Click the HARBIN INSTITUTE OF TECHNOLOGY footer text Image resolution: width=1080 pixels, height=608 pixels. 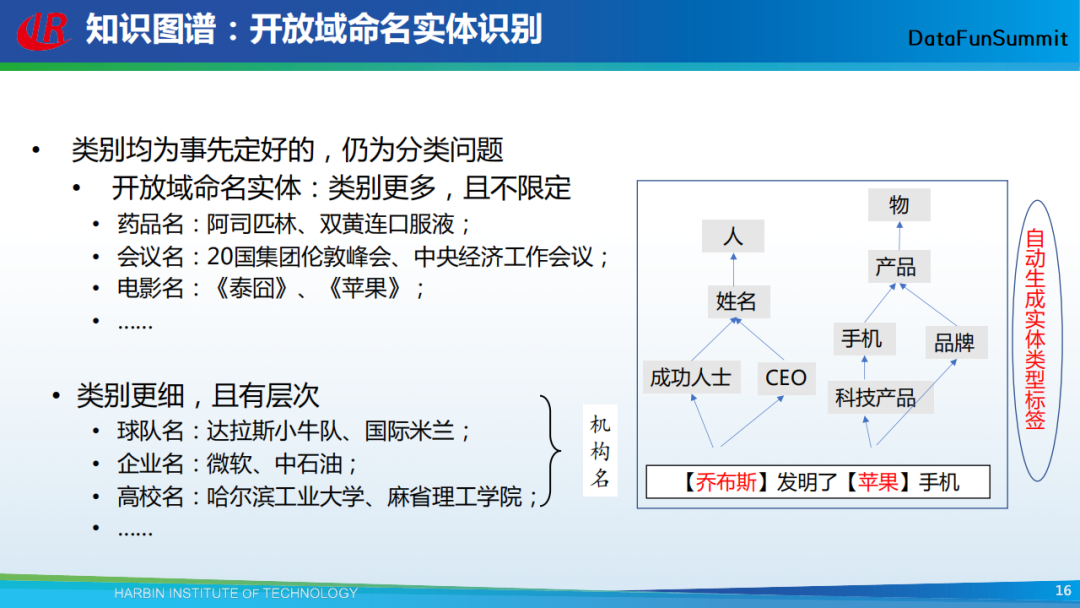[x=236, y=593]
